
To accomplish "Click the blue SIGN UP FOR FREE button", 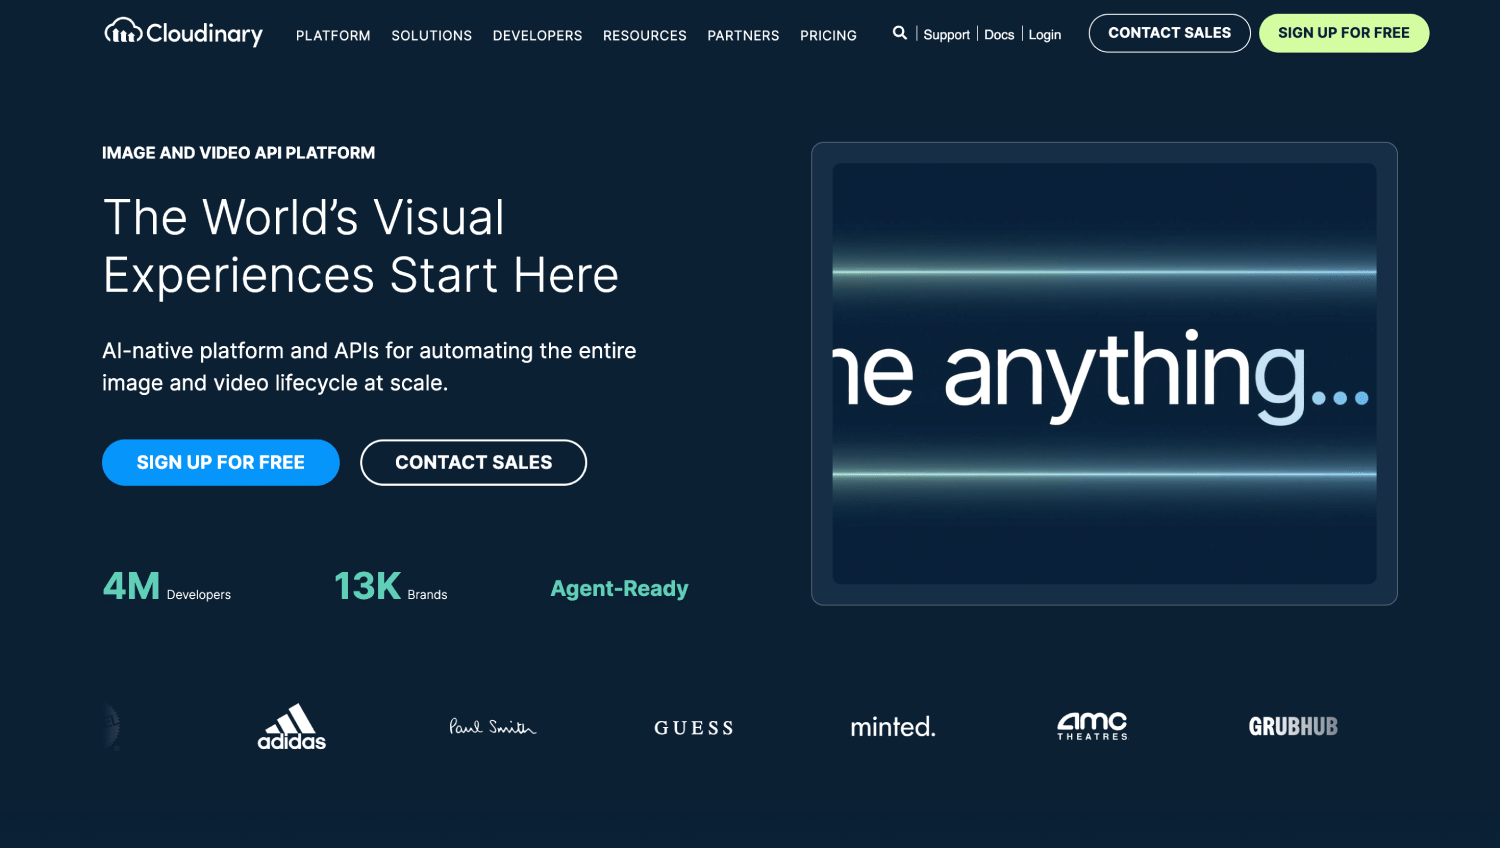I will click(x=221, y=462).
